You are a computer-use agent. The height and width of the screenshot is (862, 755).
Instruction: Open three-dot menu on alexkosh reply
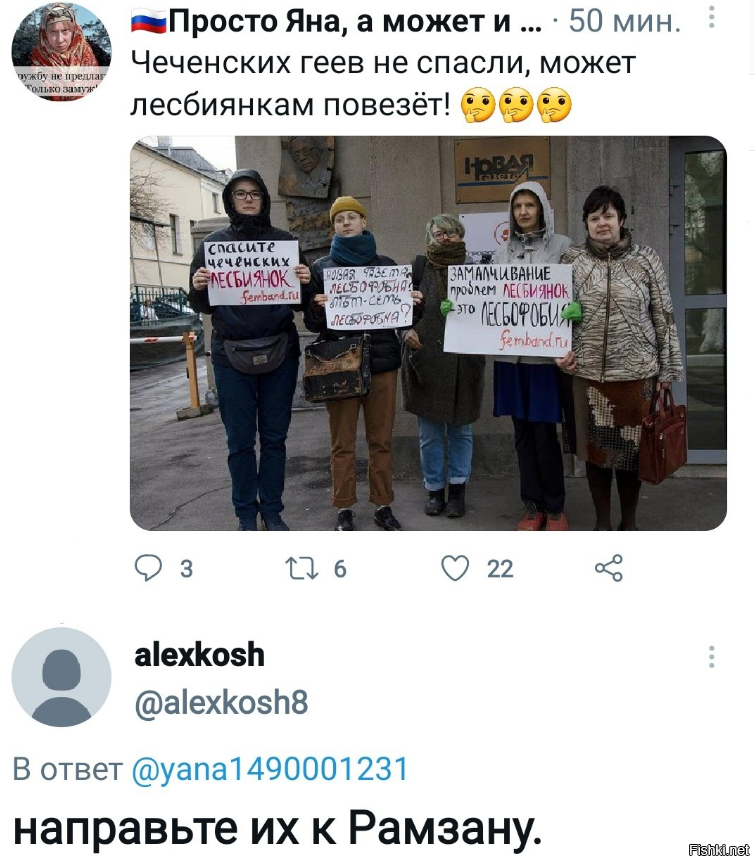pos(712,656)
